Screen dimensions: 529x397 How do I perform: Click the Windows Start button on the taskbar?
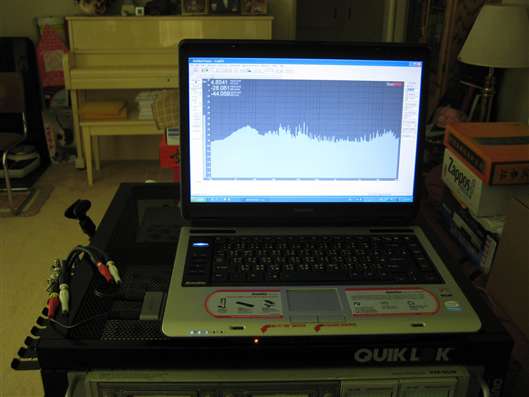click(x=199, y=199)
